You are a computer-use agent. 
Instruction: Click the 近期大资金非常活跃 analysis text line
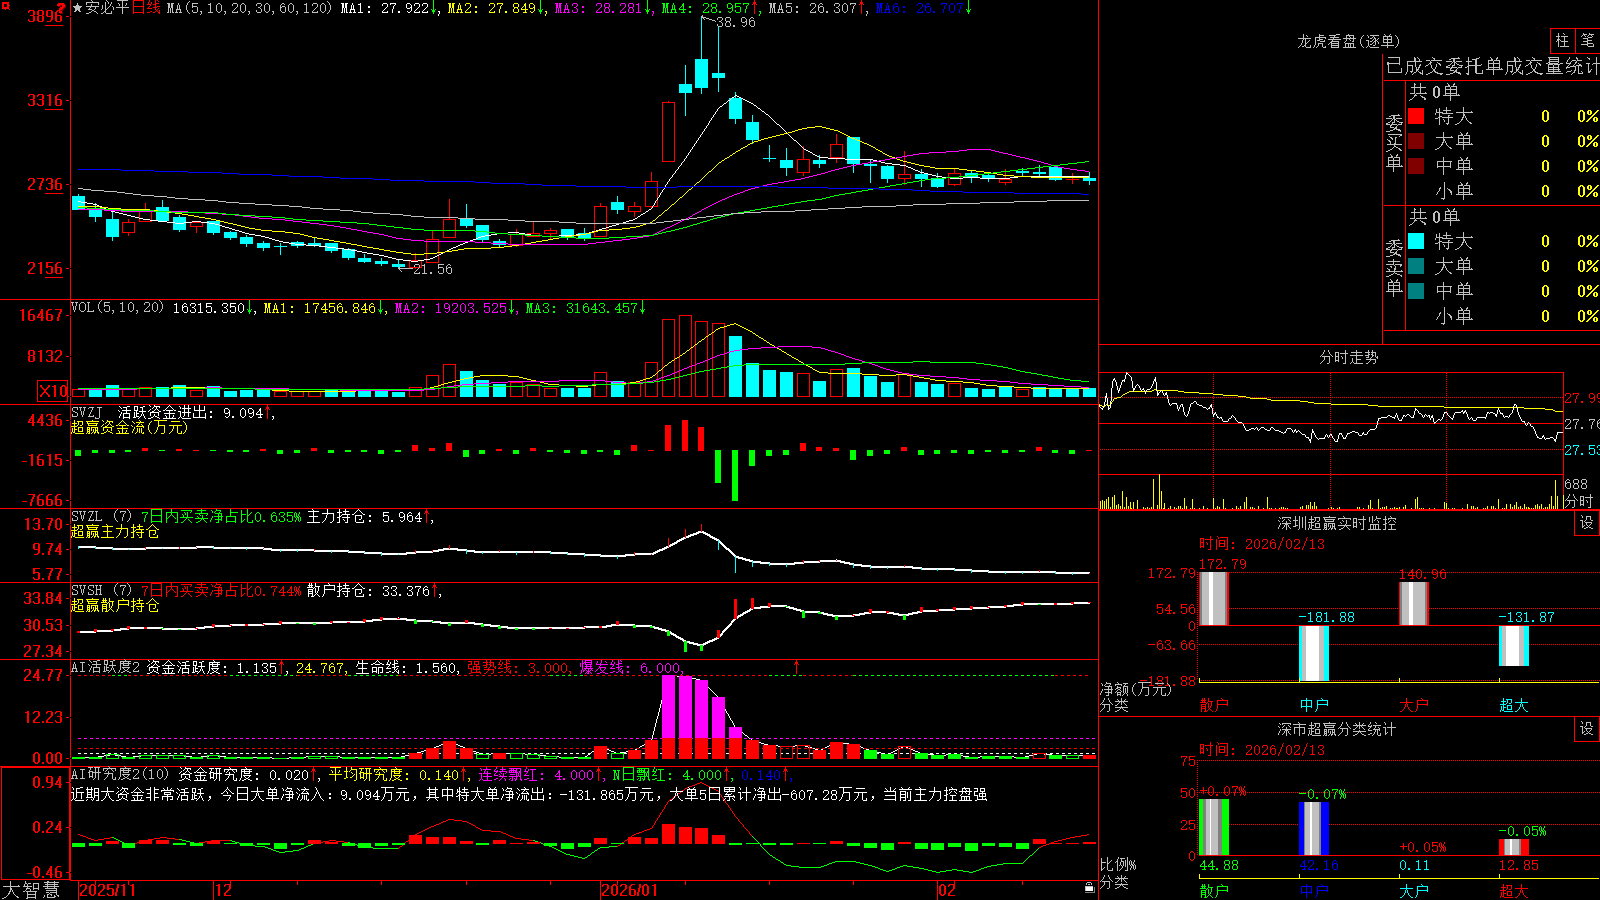(x=529, y=794)
